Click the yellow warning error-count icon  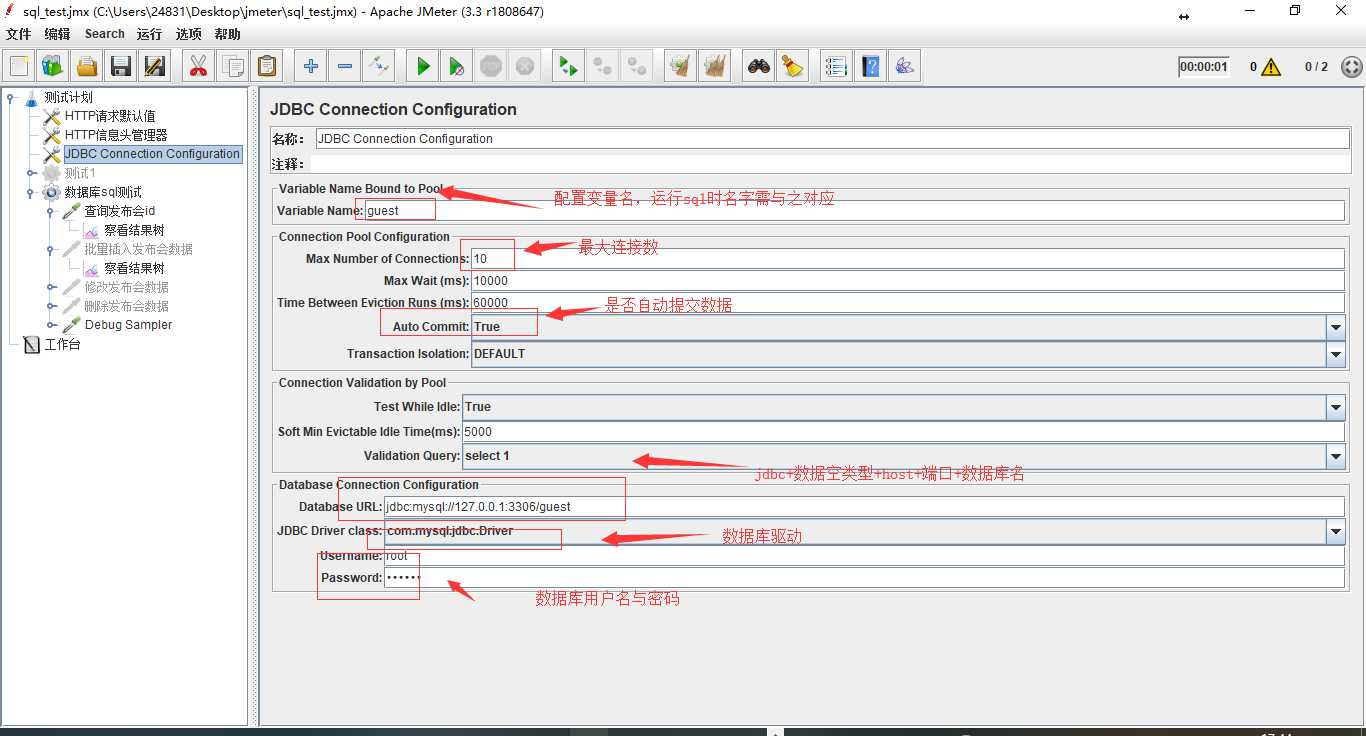[x=1271, y=67]
